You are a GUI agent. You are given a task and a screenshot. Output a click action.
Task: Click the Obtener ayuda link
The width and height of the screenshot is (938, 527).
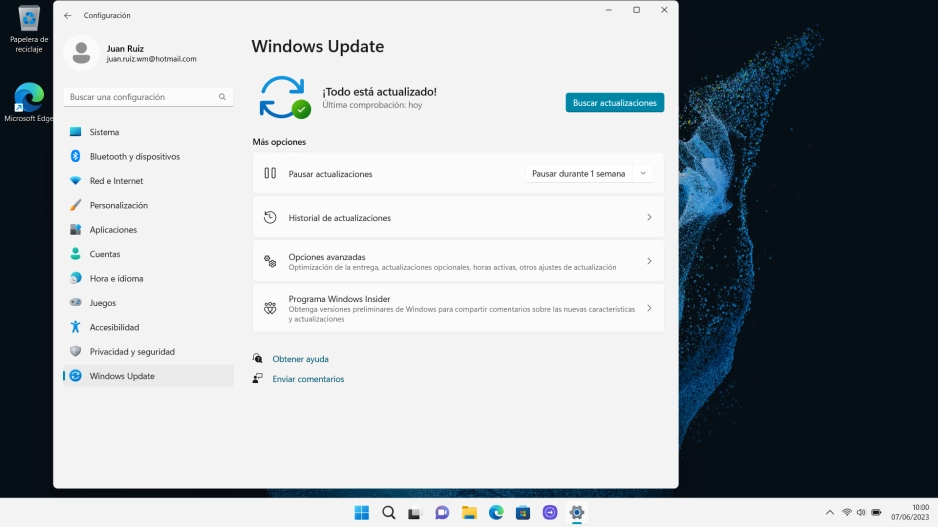click(x=300, y=359)
